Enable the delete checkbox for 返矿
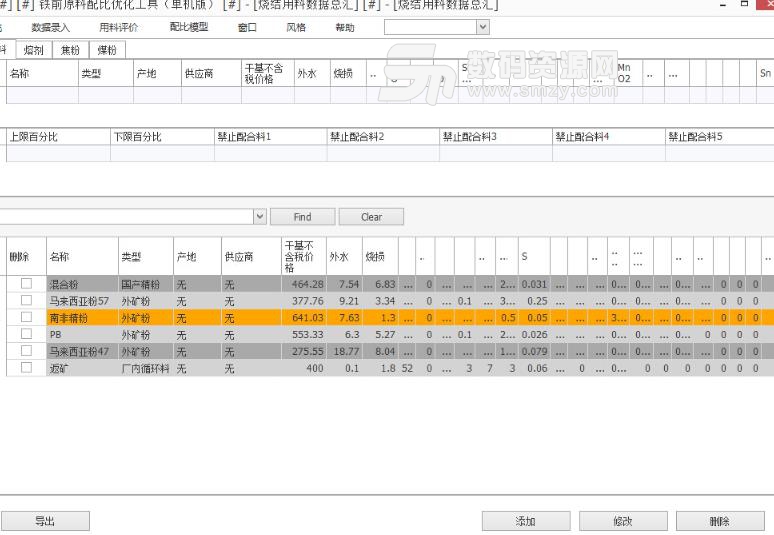Image resolution: width=774 pixels, height=535 pixels. [x=26, y=368]
